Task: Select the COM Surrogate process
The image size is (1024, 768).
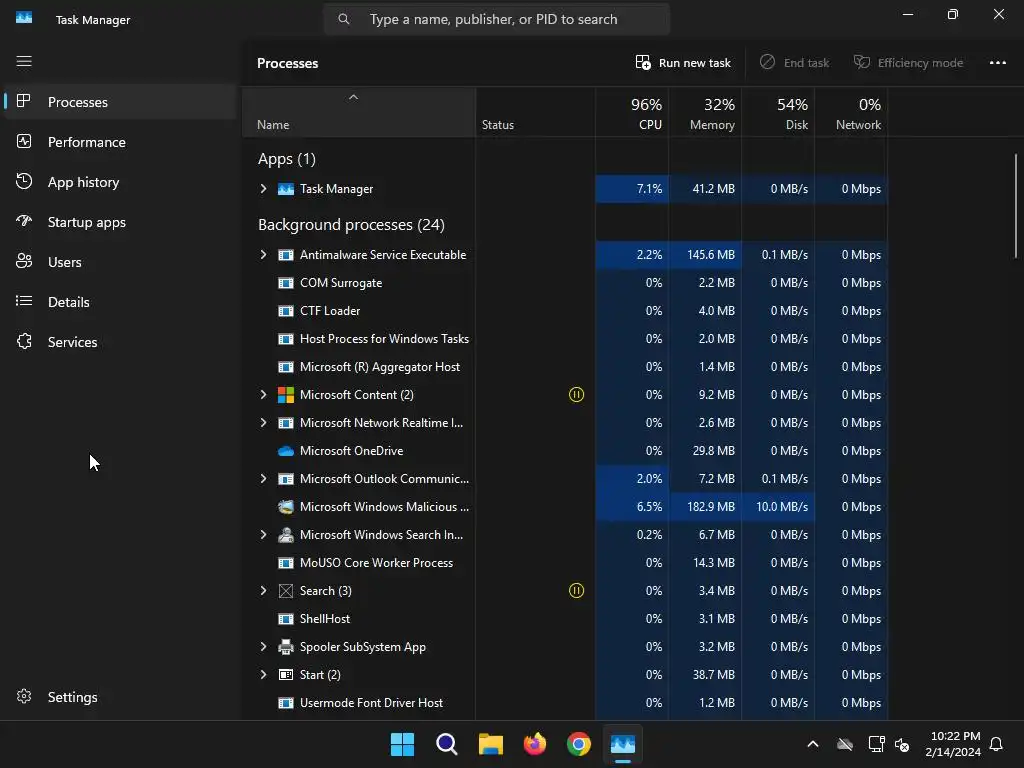Action: pyautogui.click(x=564, y=283)
